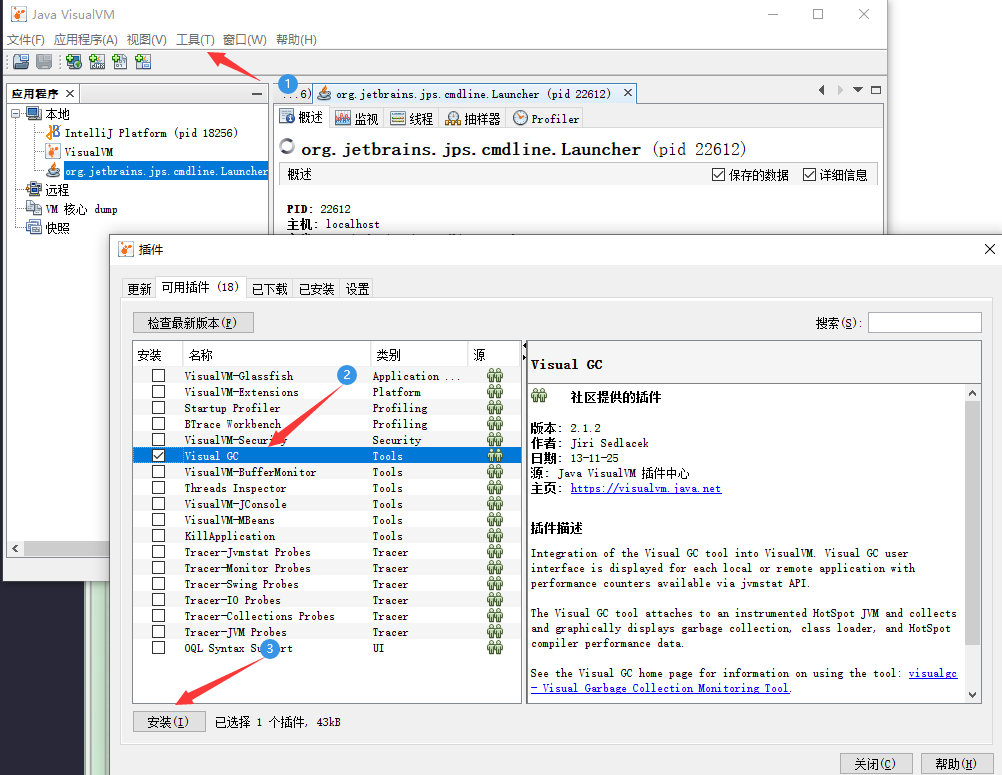
Task: Click the 帮助(H) button in plugins dialog
Action: [x=956, y=763]
